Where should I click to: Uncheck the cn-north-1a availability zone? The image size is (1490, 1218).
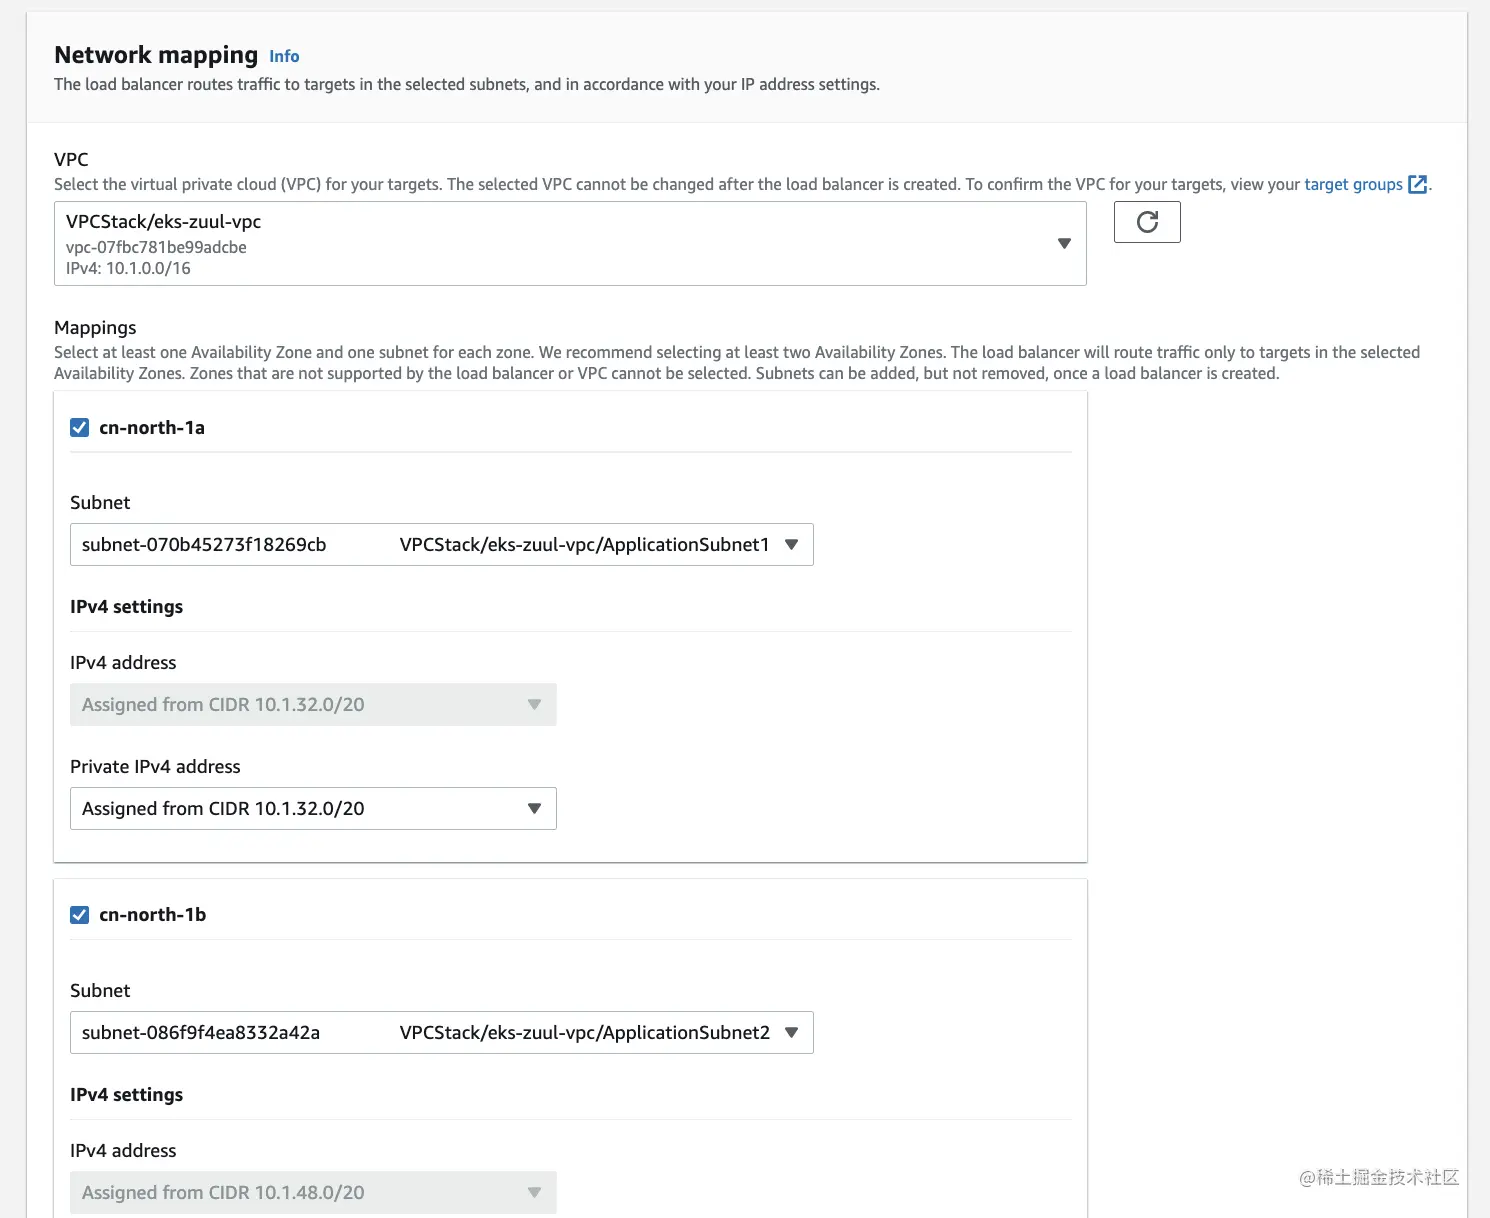pyautogui.click(x=80, y=428)
